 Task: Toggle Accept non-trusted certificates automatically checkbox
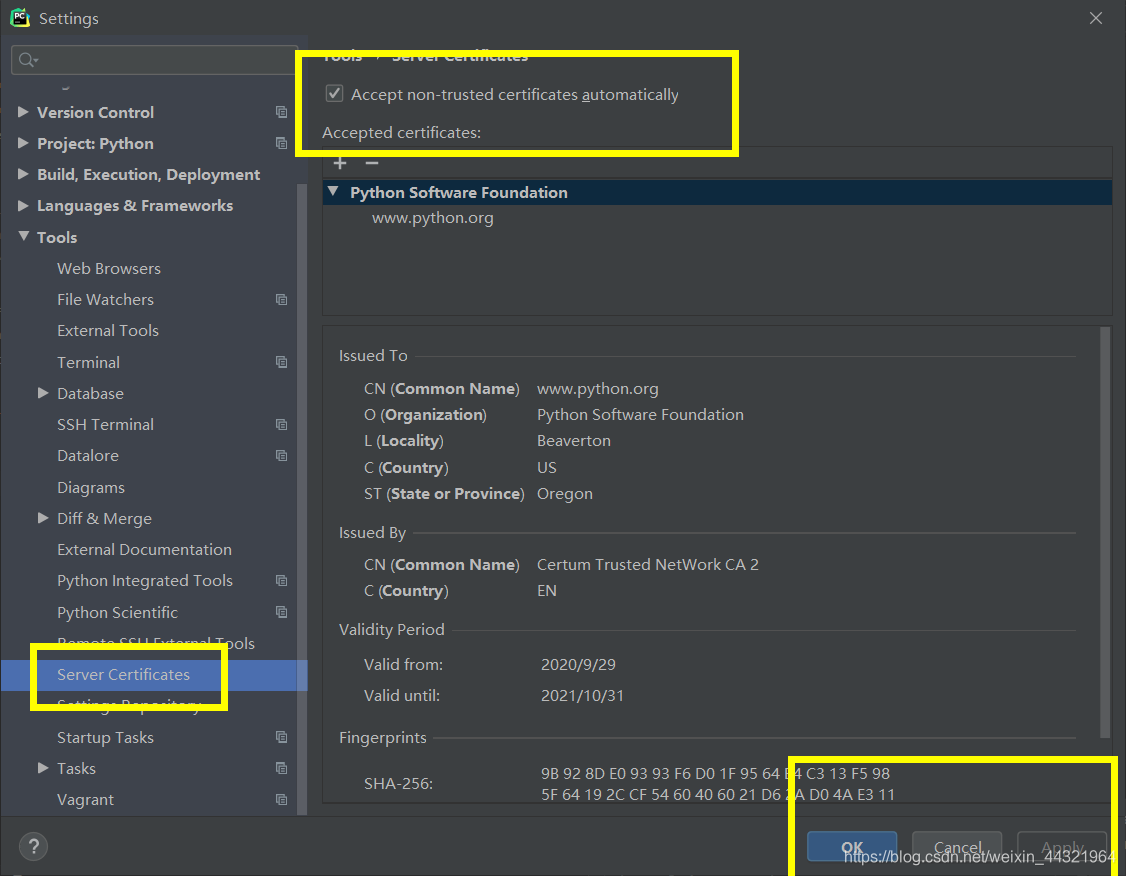[334, 93]
